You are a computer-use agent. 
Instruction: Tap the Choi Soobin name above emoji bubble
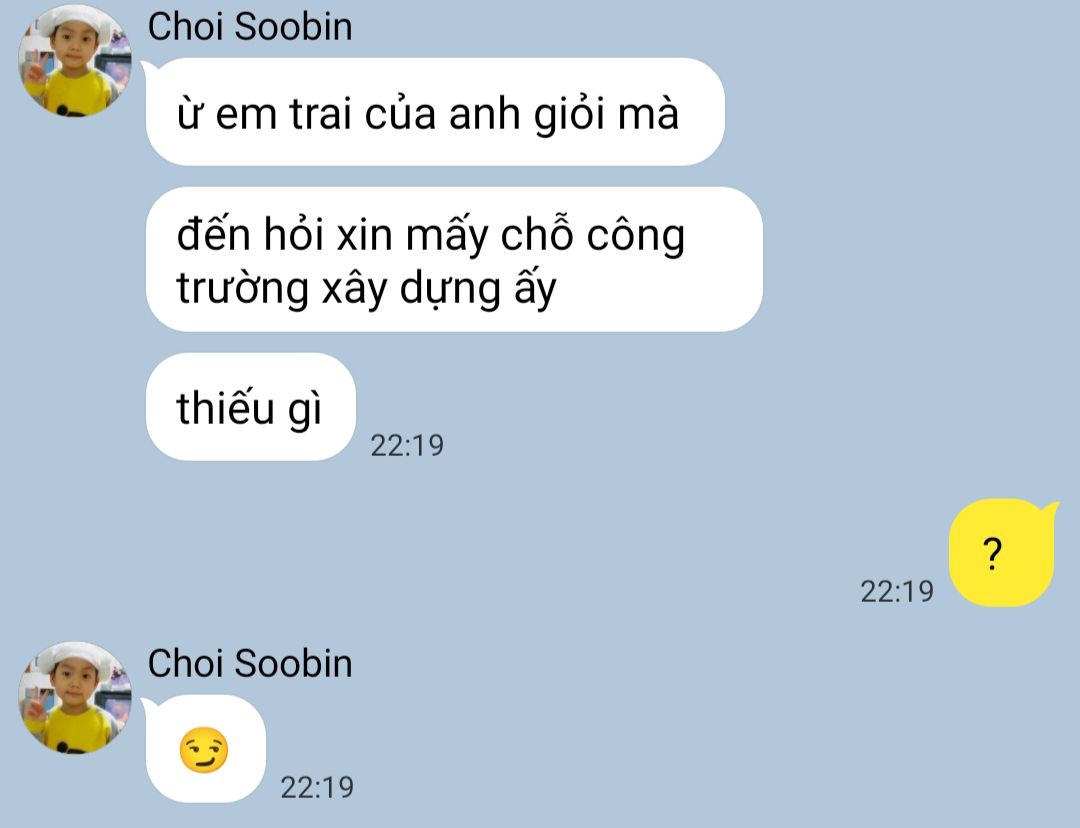(x=250, y=663)
